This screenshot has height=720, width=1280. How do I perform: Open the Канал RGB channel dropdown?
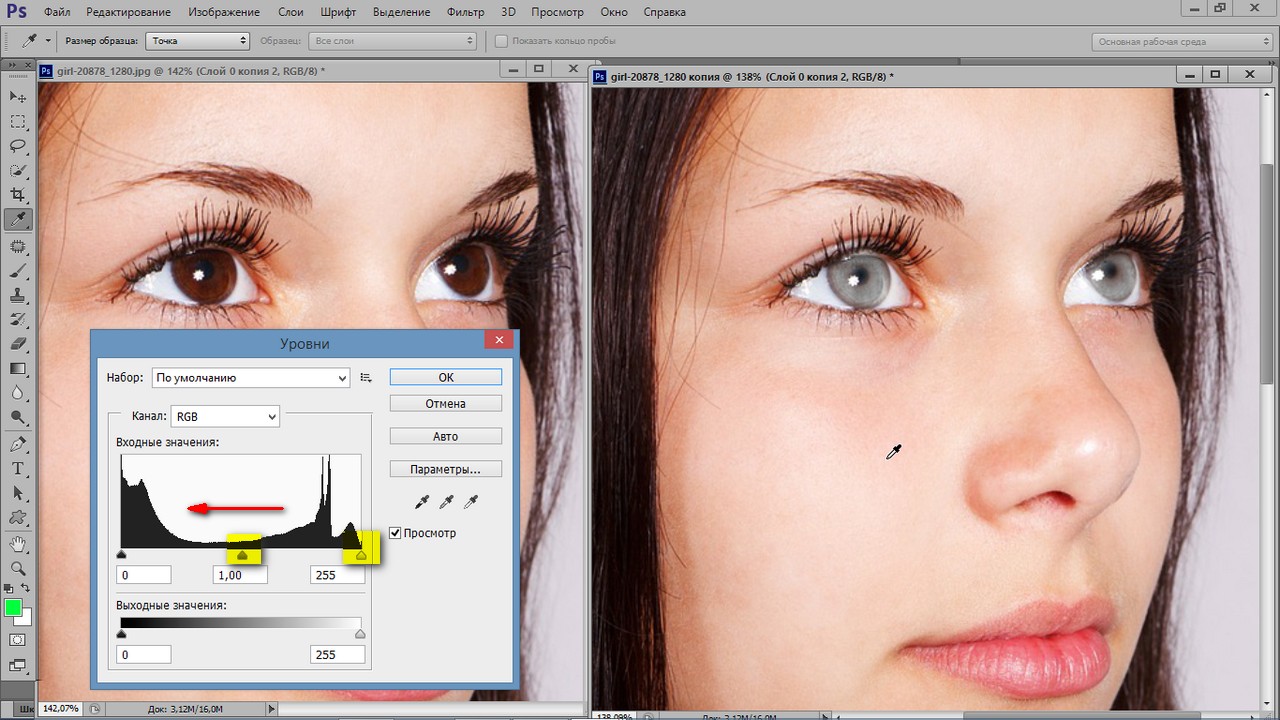(225, 416)
